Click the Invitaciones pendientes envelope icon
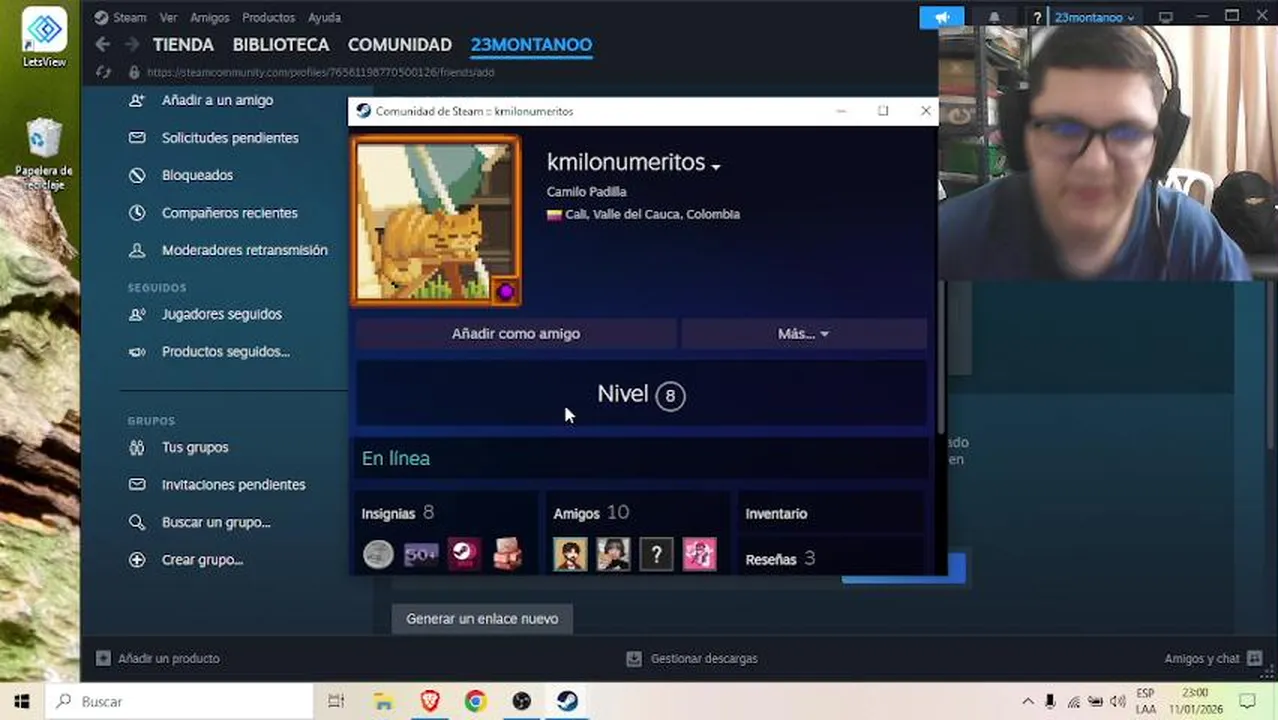This screenshot has width=1278, height=720. (x=137, y=485)
